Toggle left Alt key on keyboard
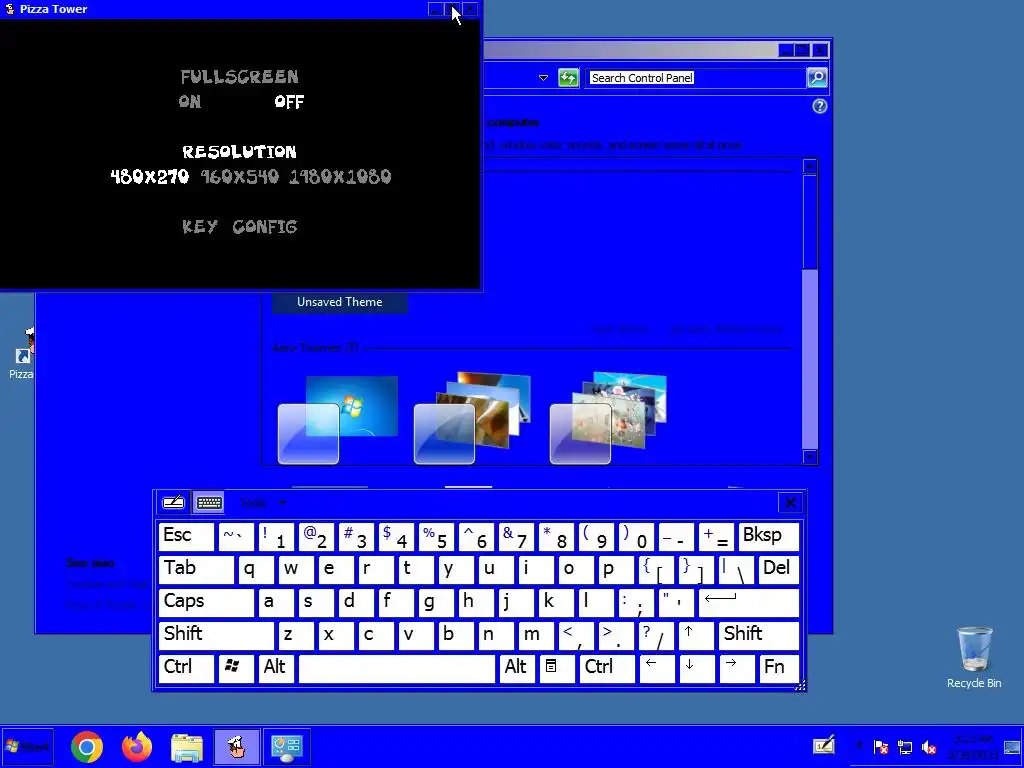The height and width of the screenshot is (768, 1024). 276,668
